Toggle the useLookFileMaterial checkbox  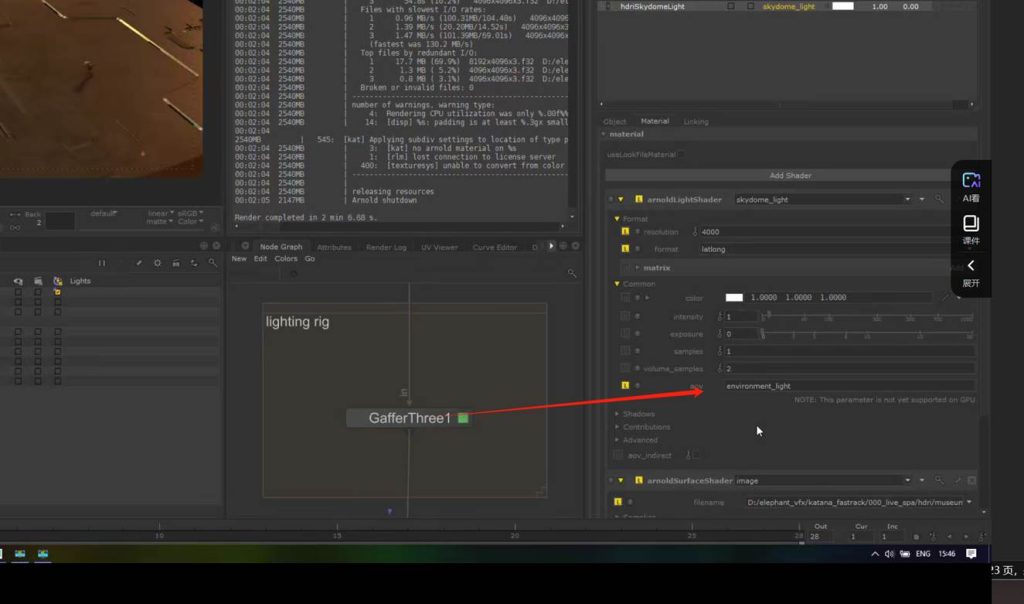pyautogui.click(x=681, y=154)
